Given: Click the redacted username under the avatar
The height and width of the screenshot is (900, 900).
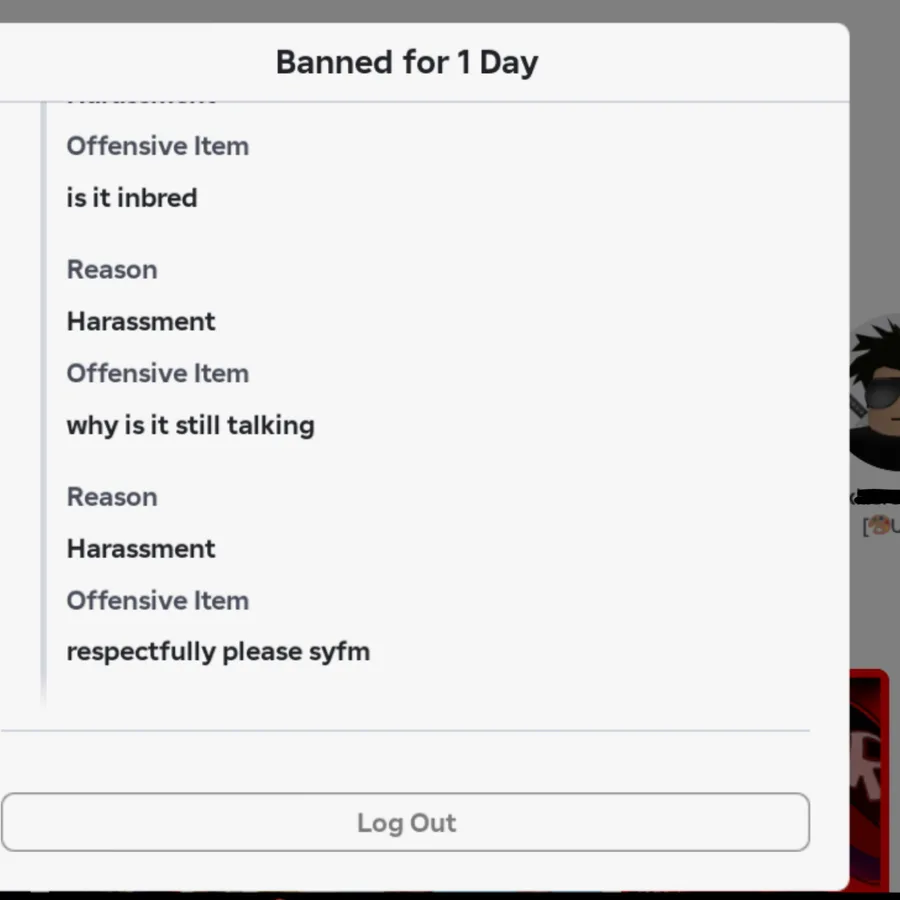Looking at the screenshot, I should pos(878,497).
